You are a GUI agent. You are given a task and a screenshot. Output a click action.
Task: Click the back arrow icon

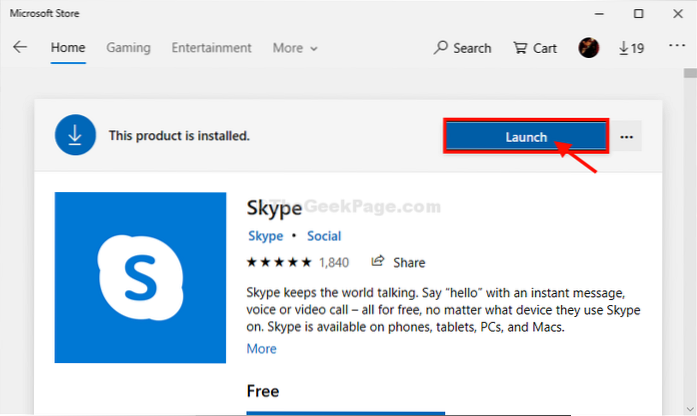[20, 48]
